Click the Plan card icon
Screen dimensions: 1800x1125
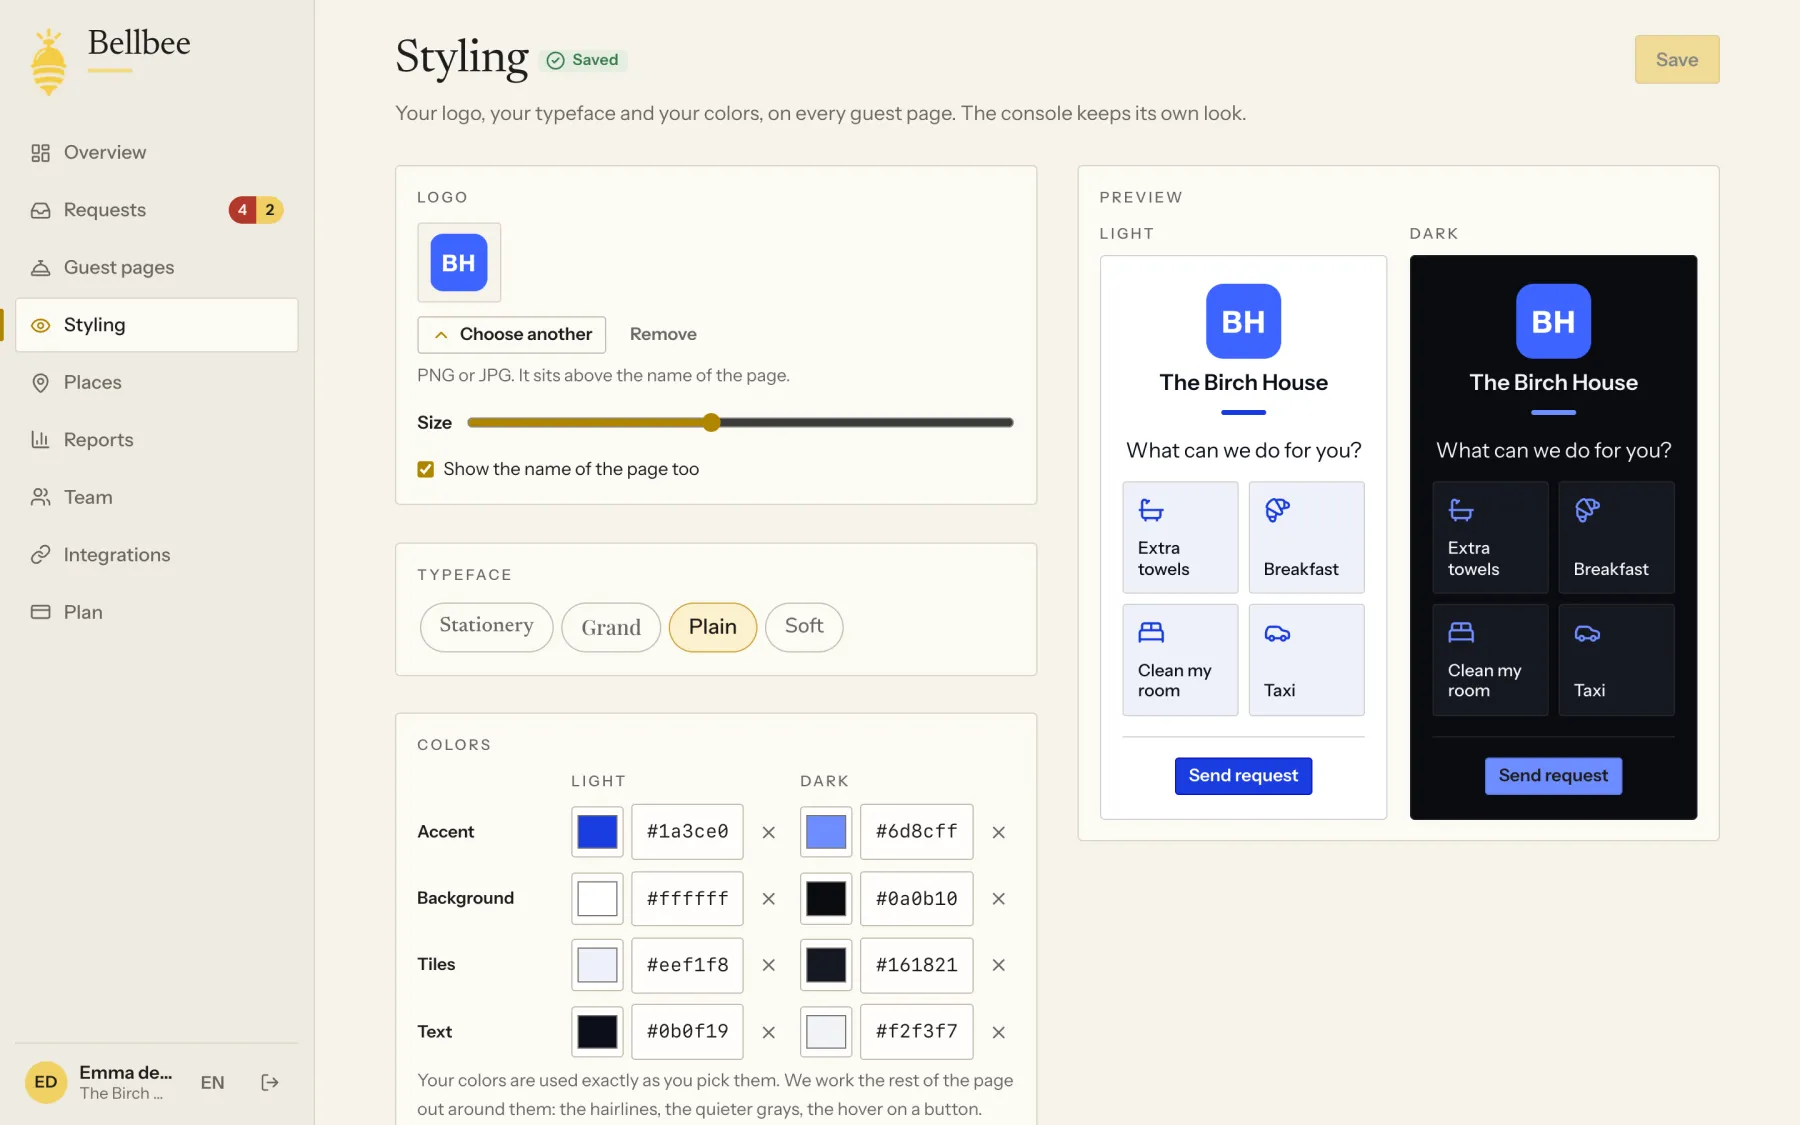click(40, 612)
